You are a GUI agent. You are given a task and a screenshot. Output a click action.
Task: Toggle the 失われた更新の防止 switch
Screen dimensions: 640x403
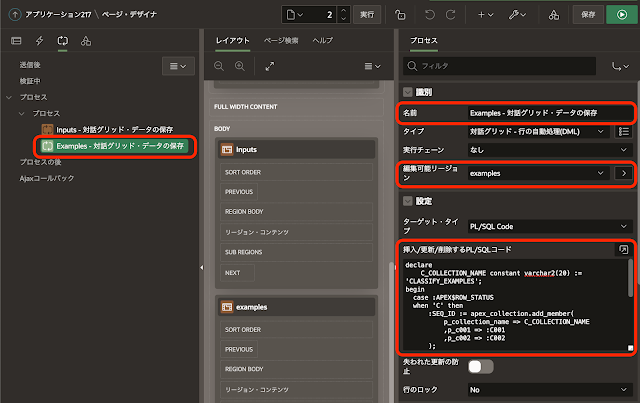coord(481,367)
